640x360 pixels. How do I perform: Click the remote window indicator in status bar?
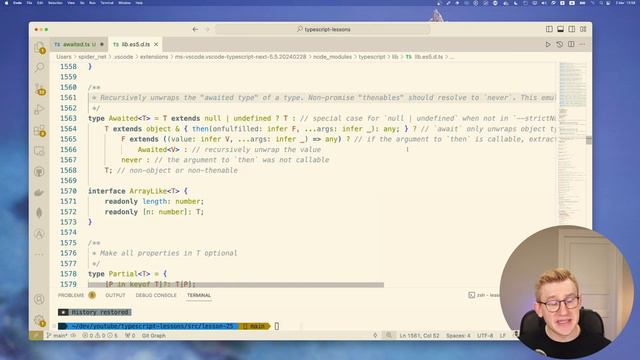36,336
